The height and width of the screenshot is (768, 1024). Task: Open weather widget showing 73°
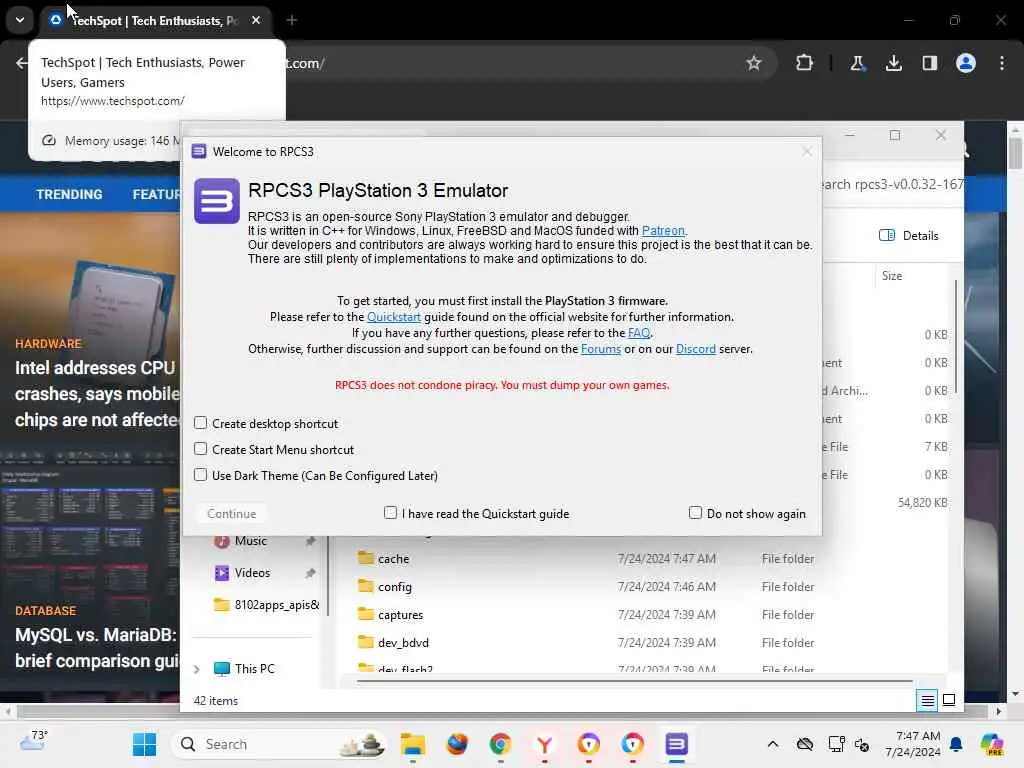34,742
